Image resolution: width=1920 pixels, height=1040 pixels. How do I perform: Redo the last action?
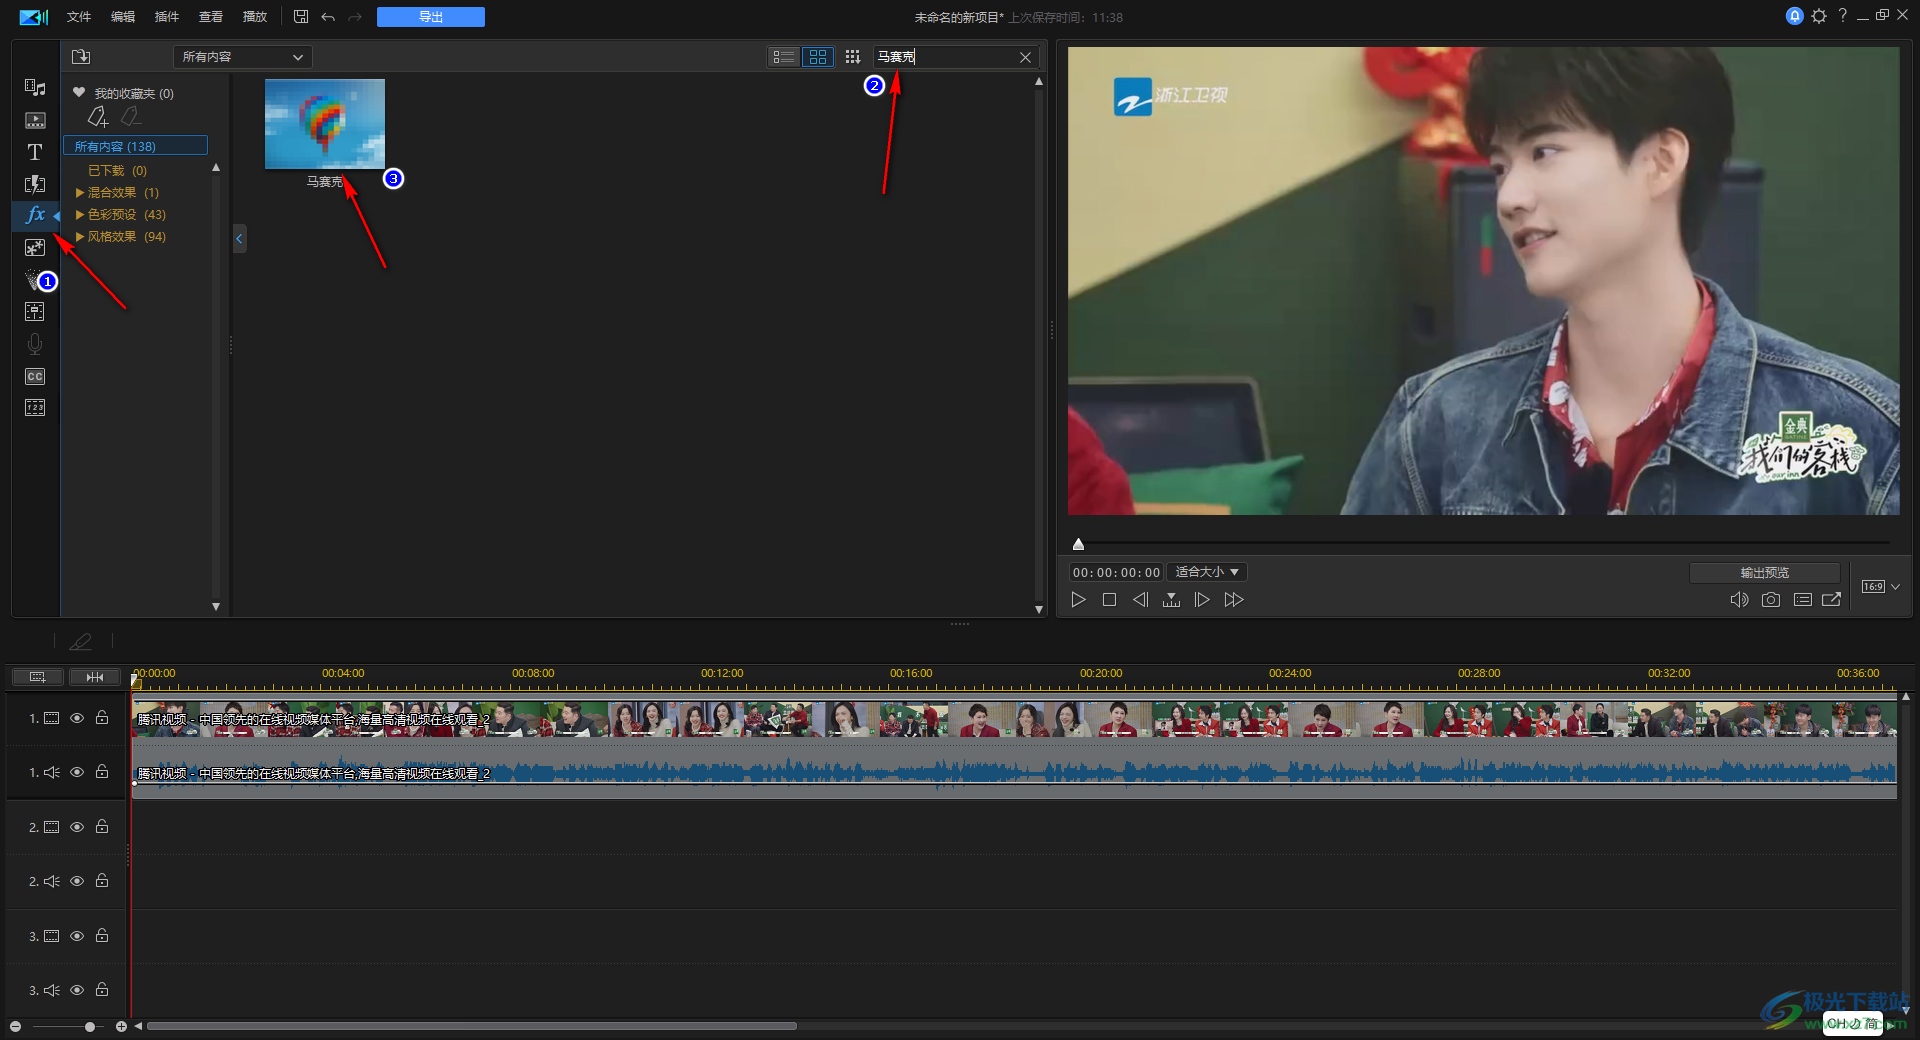355,17
